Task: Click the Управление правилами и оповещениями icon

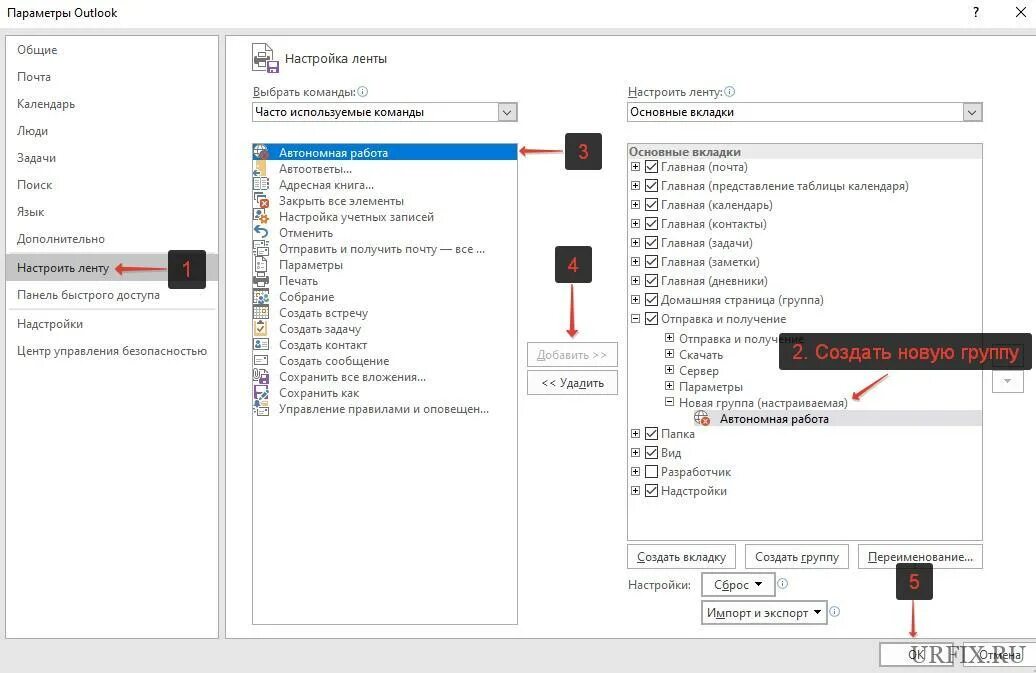Action: tap(260, 409)
